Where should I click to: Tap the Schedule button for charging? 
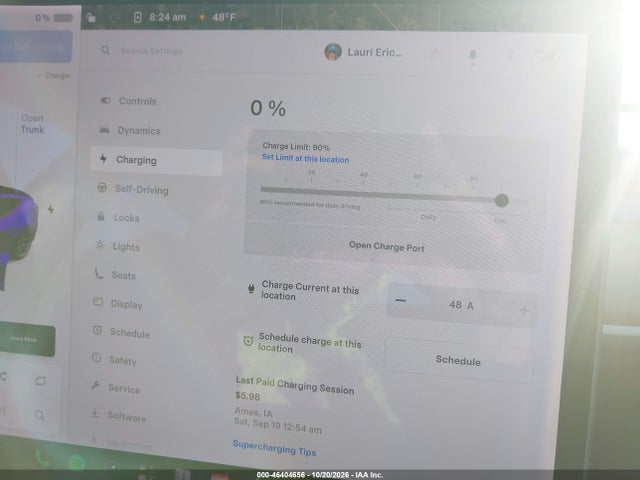(458, 360)
